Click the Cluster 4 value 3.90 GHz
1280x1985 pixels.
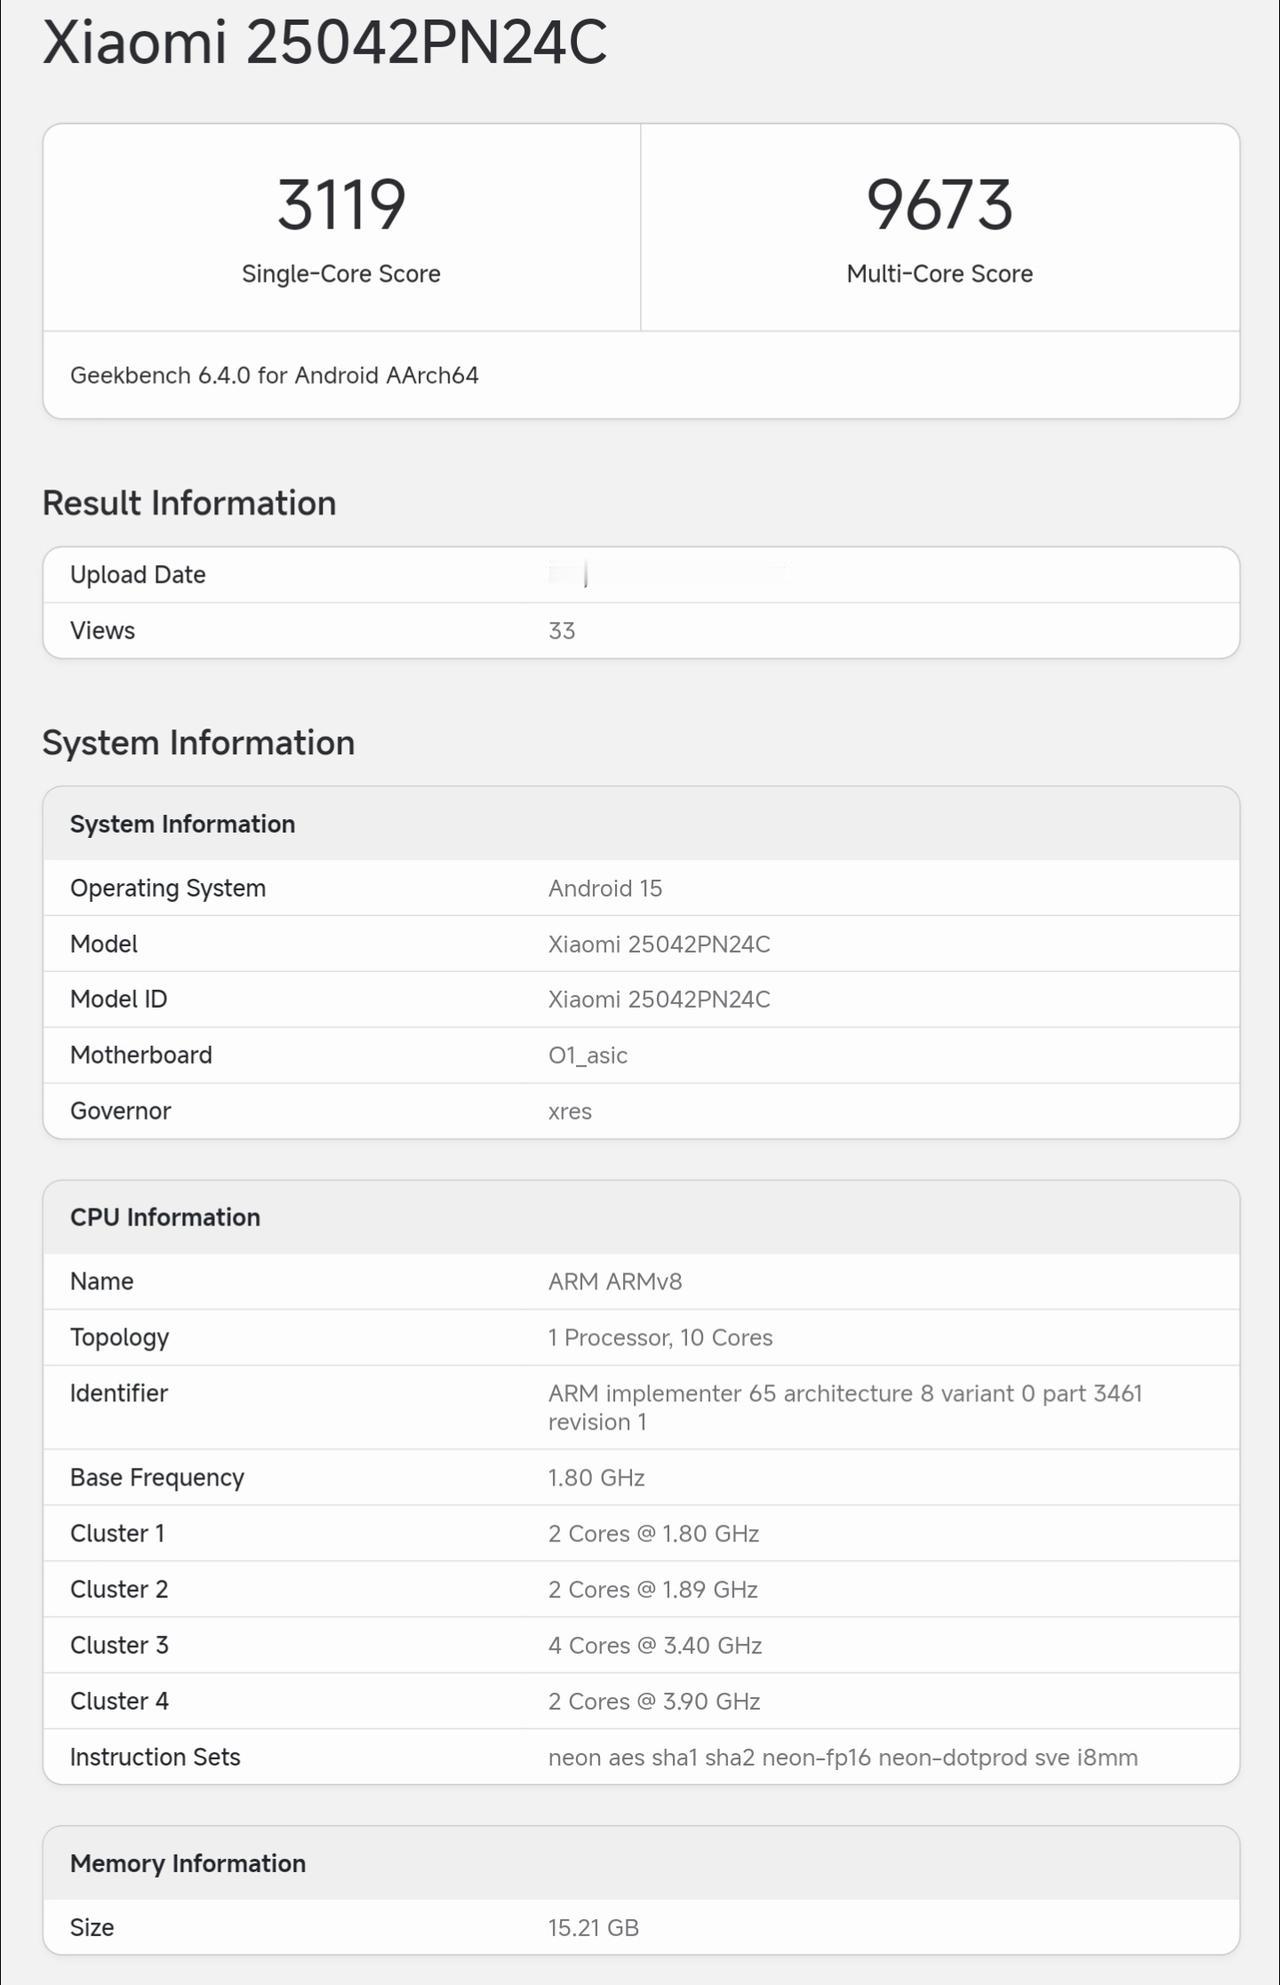(654, 1701)
